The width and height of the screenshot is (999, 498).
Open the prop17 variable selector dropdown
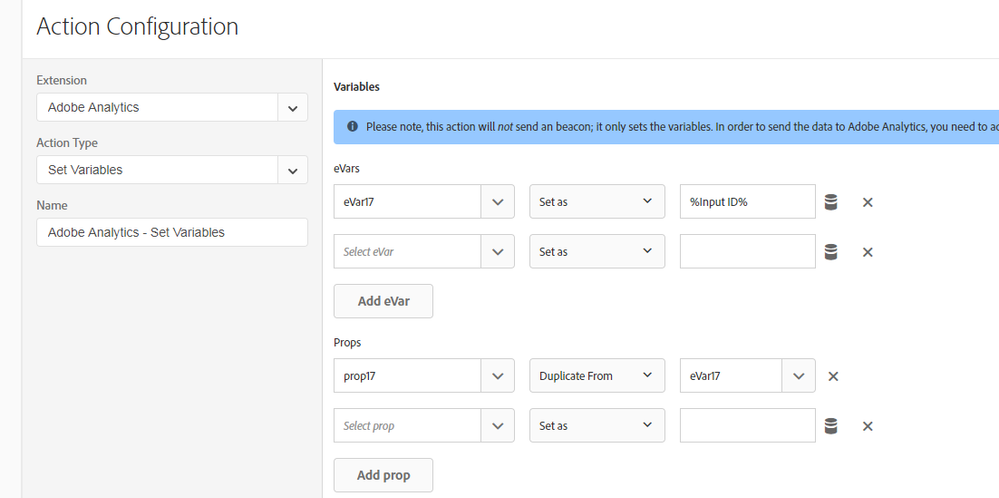pos(498,376)
